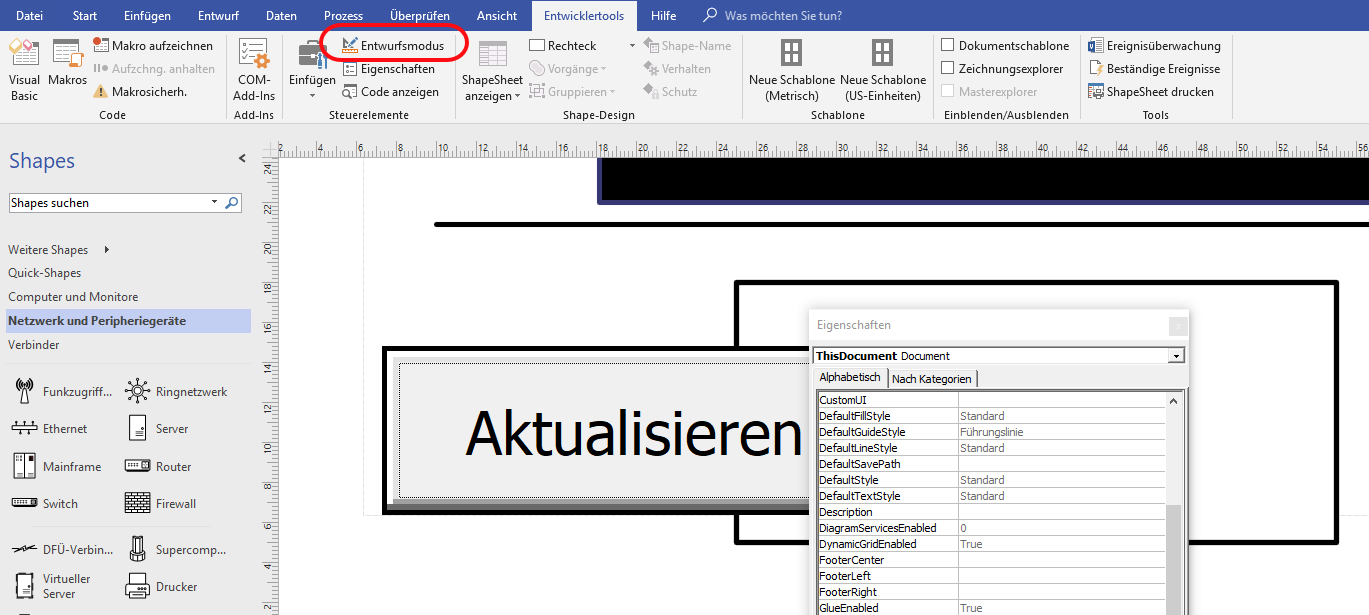Screen dimensions: 1369x615
Task: Open the ThisDocument object dropdown
Action: tap(1176, 356)
